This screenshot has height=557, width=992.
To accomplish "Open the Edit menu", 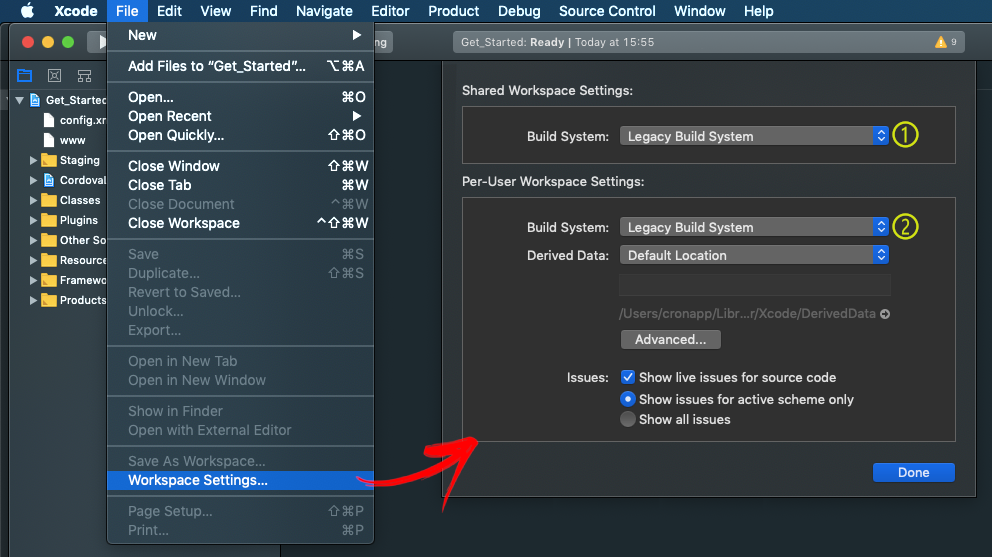I will 169,11.
